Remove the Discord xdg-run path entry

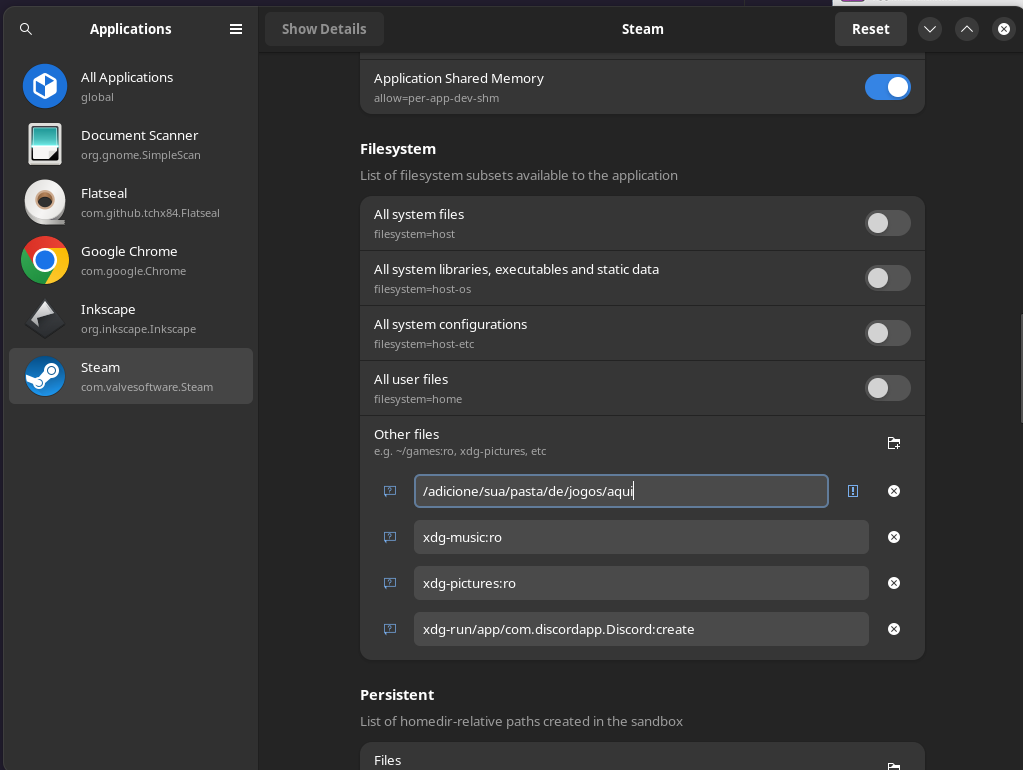click(x=894, y=629)
